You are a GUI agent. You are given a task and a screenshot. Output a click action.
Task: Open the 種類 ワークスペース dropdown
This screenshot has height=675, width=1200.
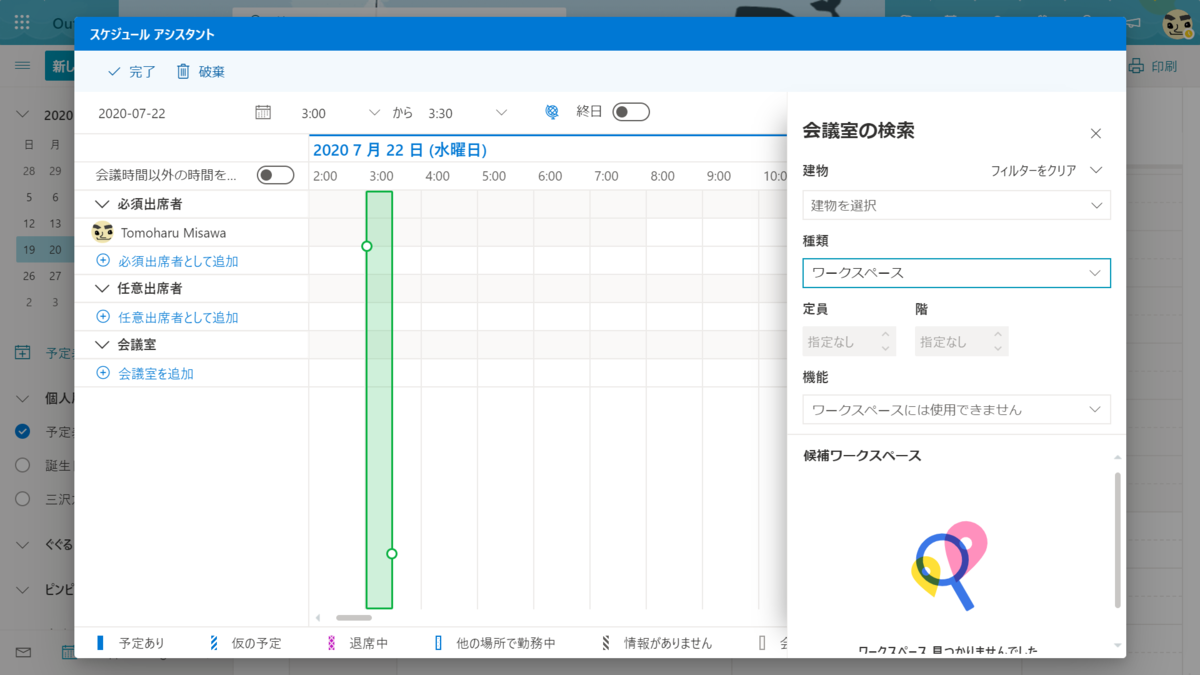point(956,272)
